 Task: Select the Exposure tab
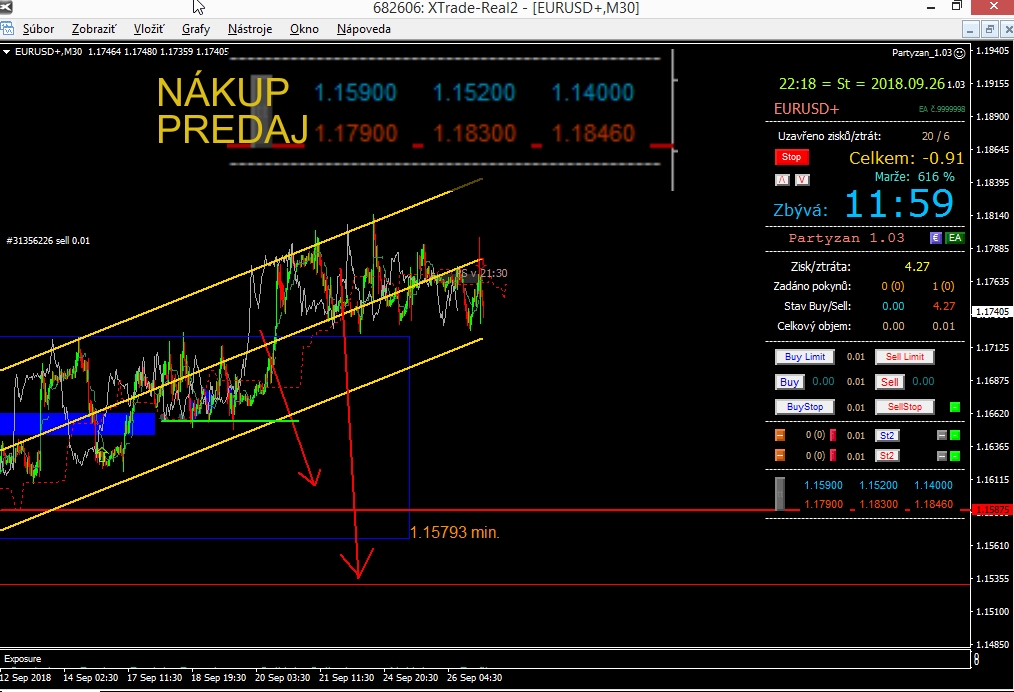(x=23, y=658)
